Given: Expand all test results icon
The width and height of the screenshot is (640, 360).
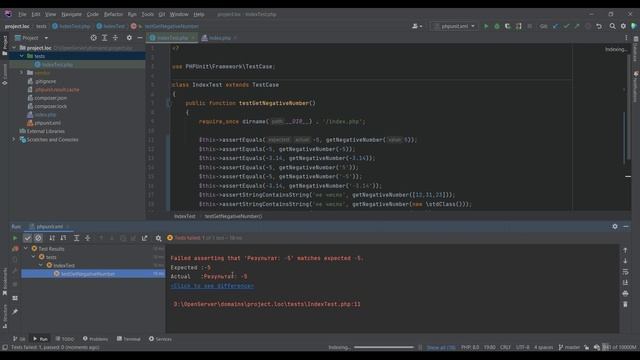Looking at the screenshot, I should tap(76, 238).
